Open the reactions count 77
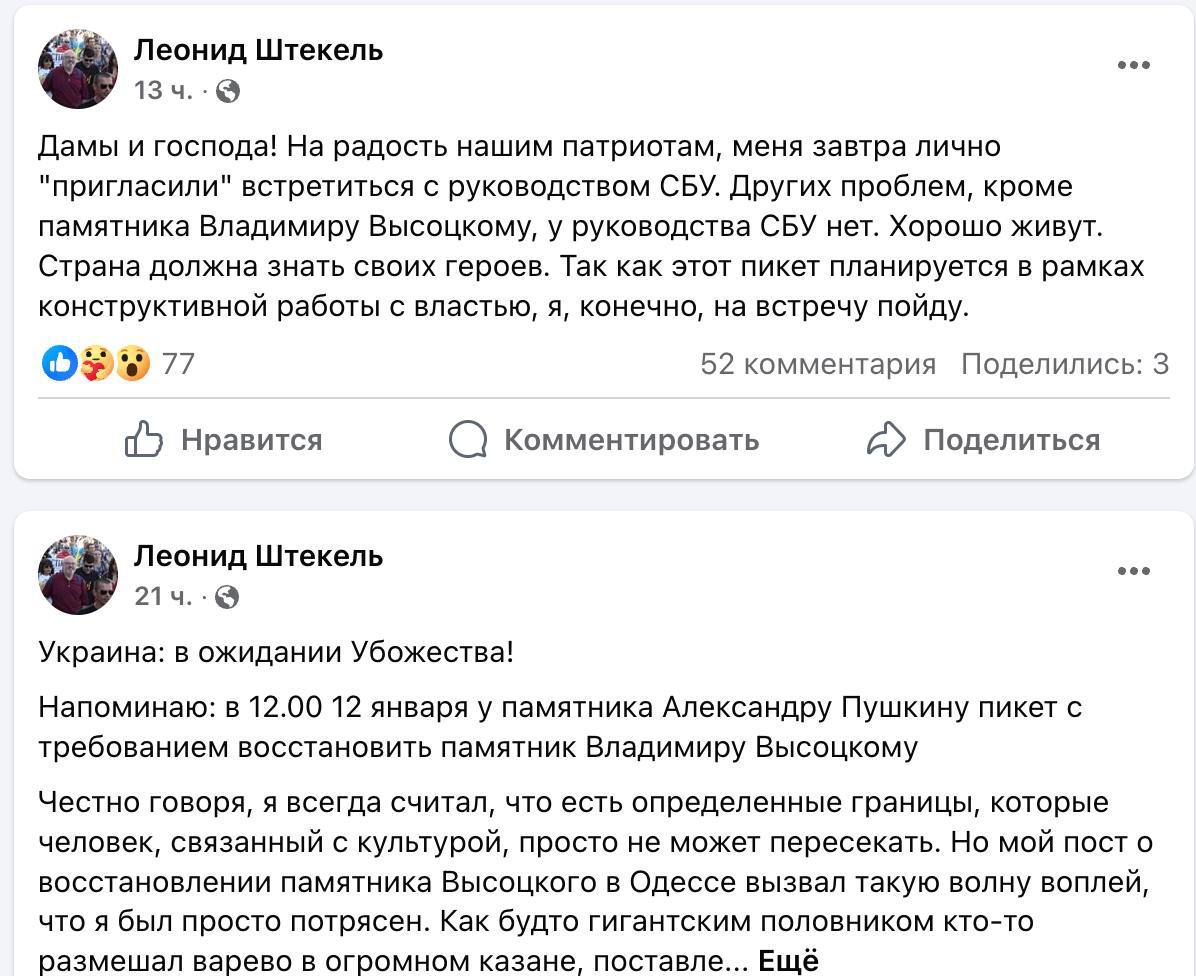The image size is (1196, 976). [x=178, y=364]
